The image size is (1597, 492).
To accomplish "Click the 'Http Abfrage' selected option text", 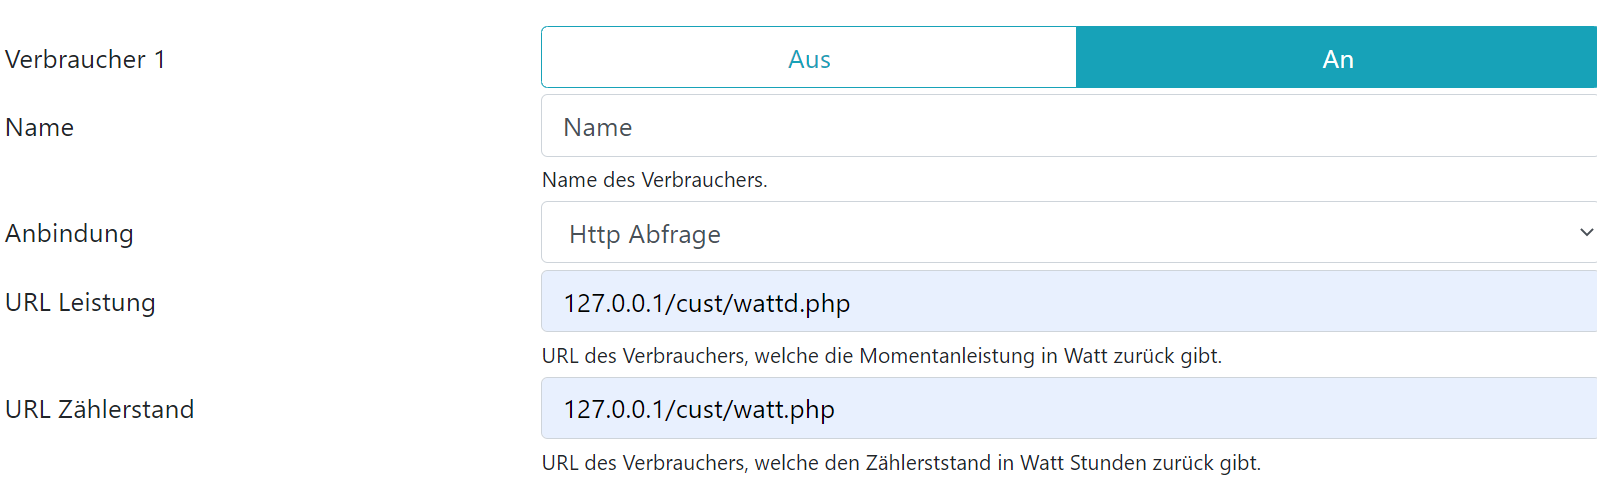I will [x=644, y=235].
